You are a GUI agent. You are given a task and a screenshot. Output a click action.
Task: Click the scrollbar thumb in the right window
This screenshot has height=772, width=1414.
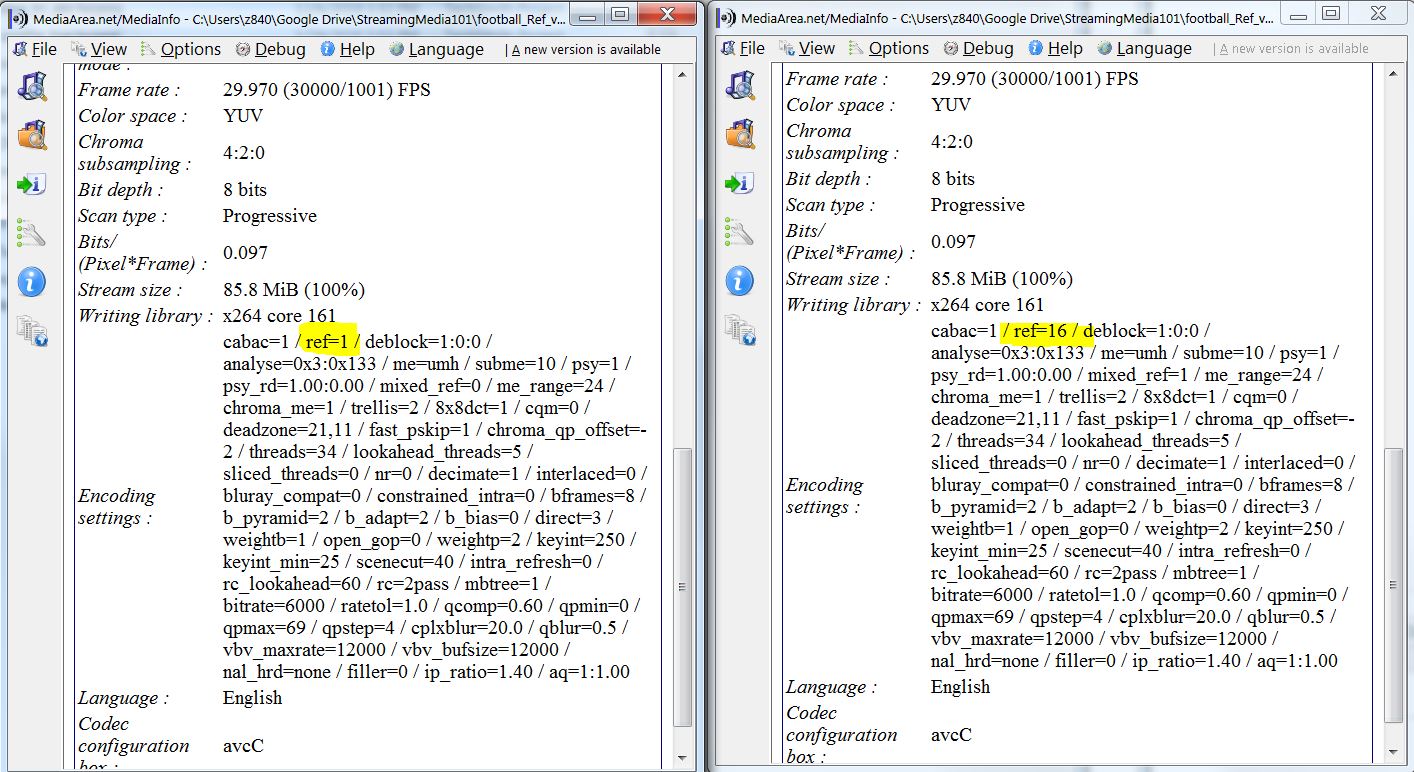(x=1392, y=585)
